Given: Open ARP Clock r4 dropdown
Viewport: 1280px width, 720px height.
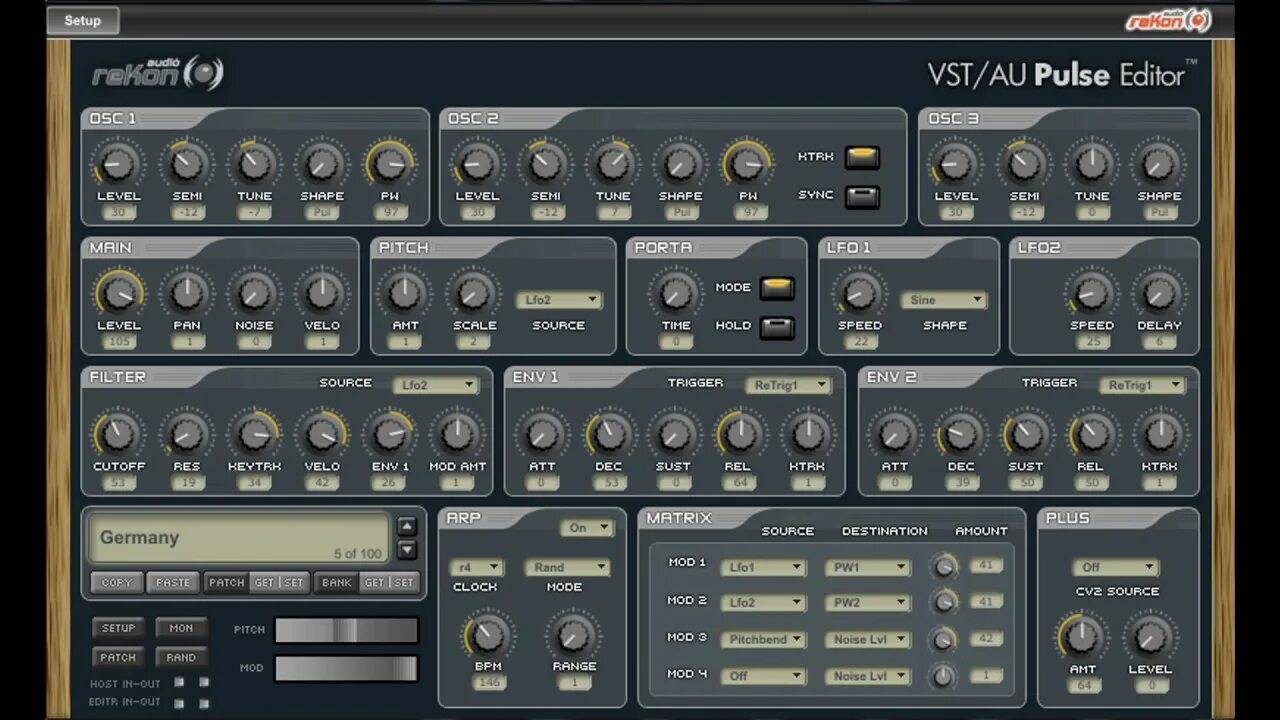Looking at the screenshot, I should (476, 567).
